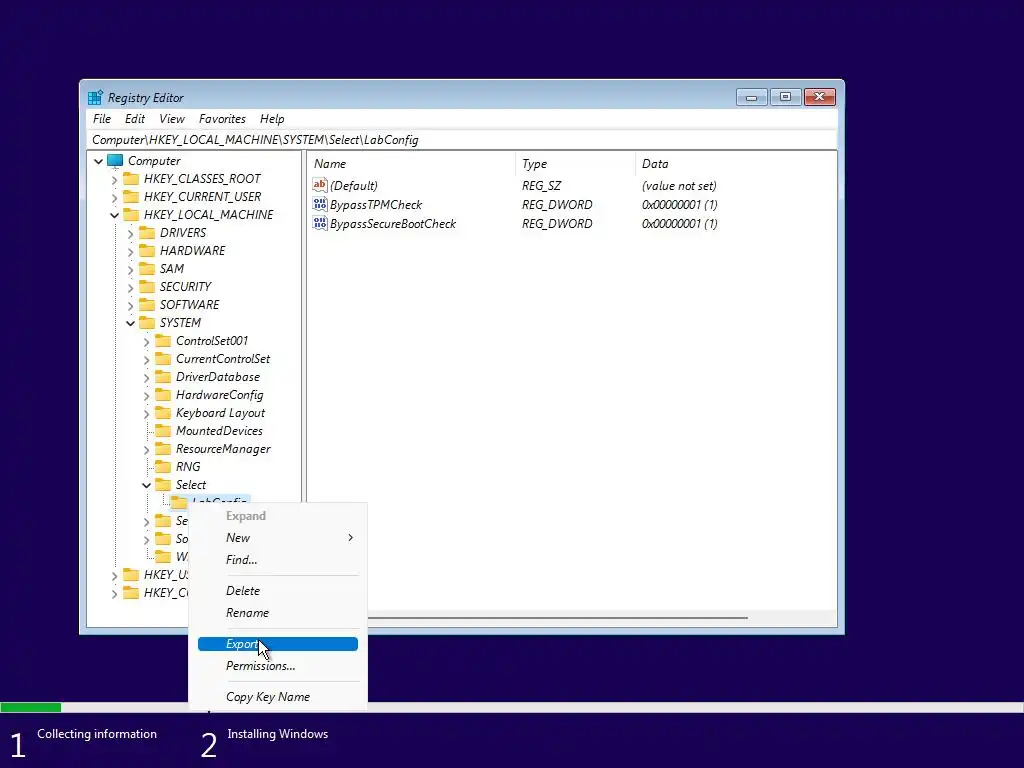Click the SAM folder icon

tap(148, 268)
